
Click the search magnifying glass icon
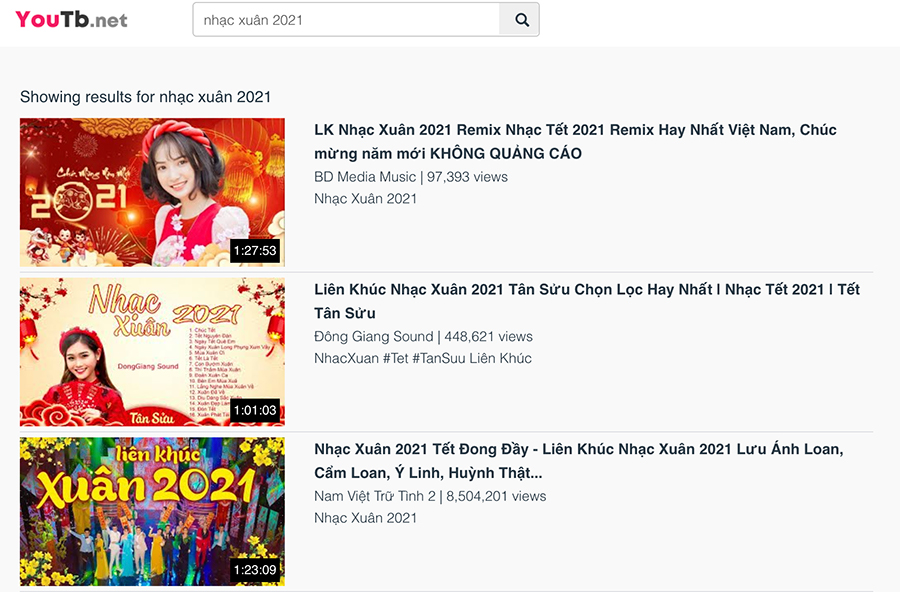click(x=519, y=19)
